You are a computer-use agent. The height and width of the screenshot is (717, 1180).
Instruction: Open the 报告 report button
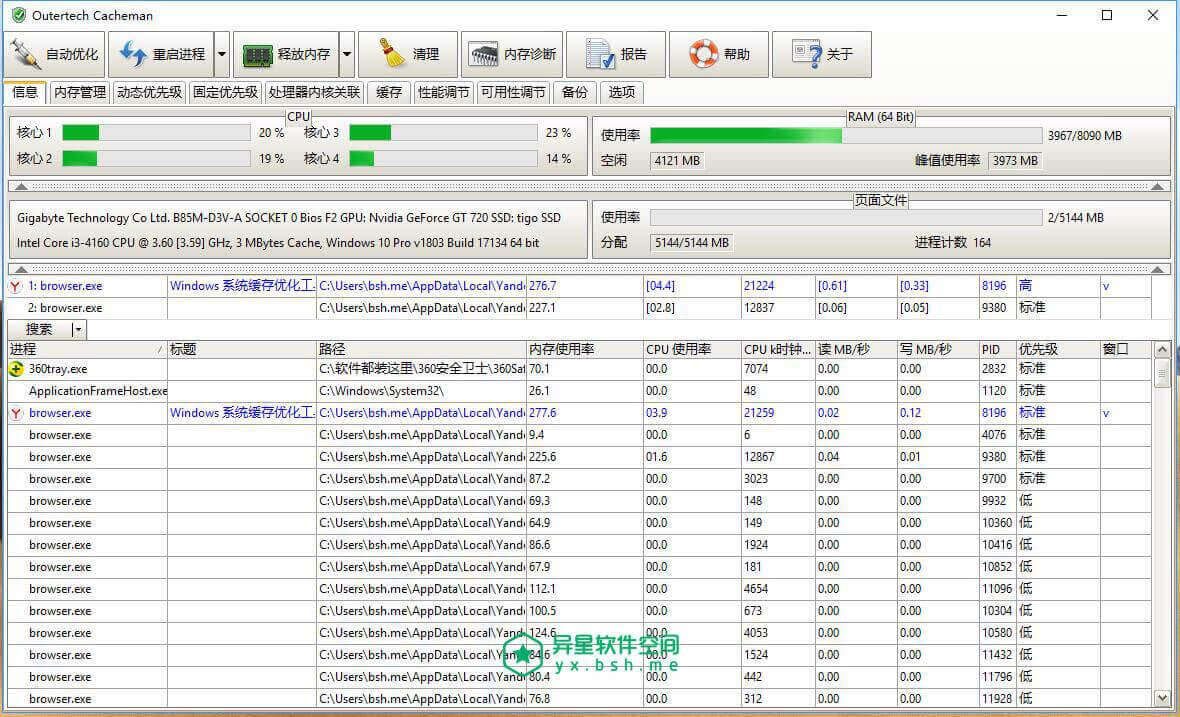[616, 54]
